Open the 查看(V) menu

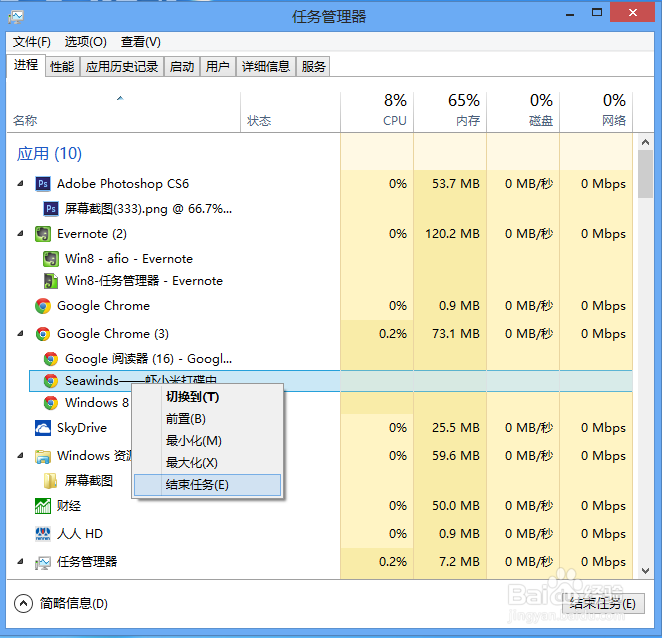point(141,42)
